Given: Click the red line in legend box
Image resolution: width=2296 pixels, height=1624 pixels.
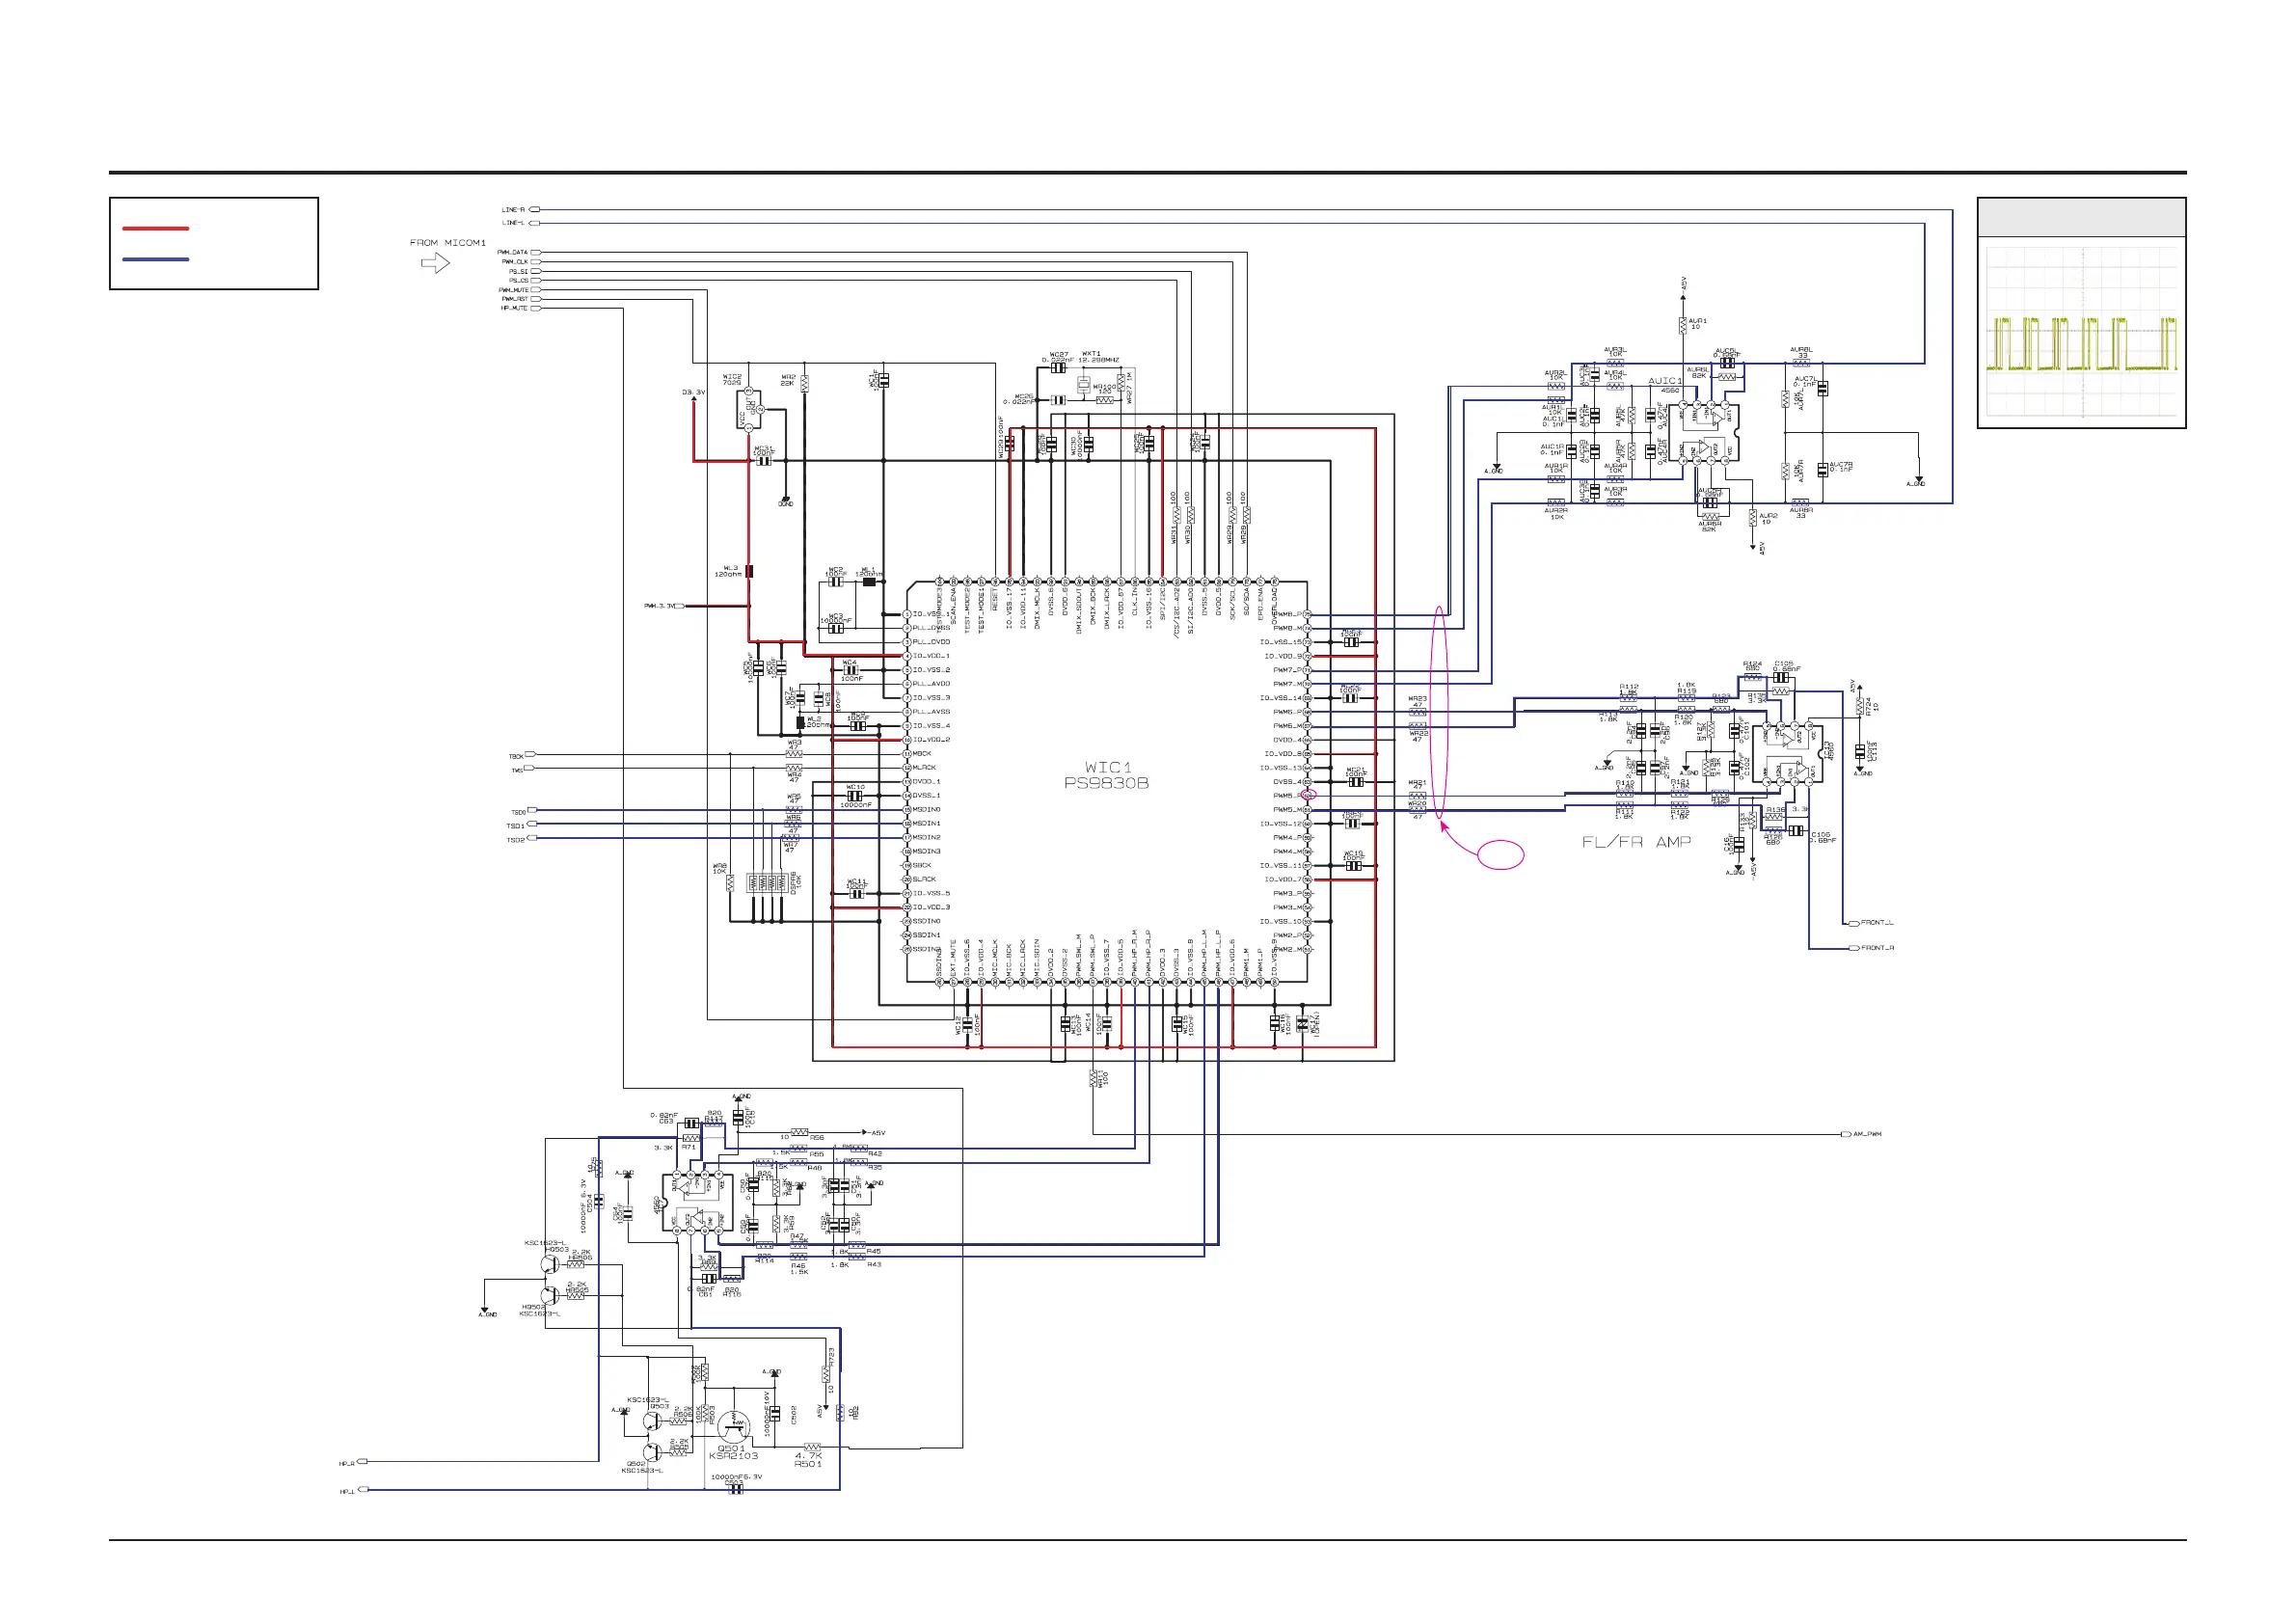Looking at the screenshot, I should pyautogui.click(x=155, y=229).
